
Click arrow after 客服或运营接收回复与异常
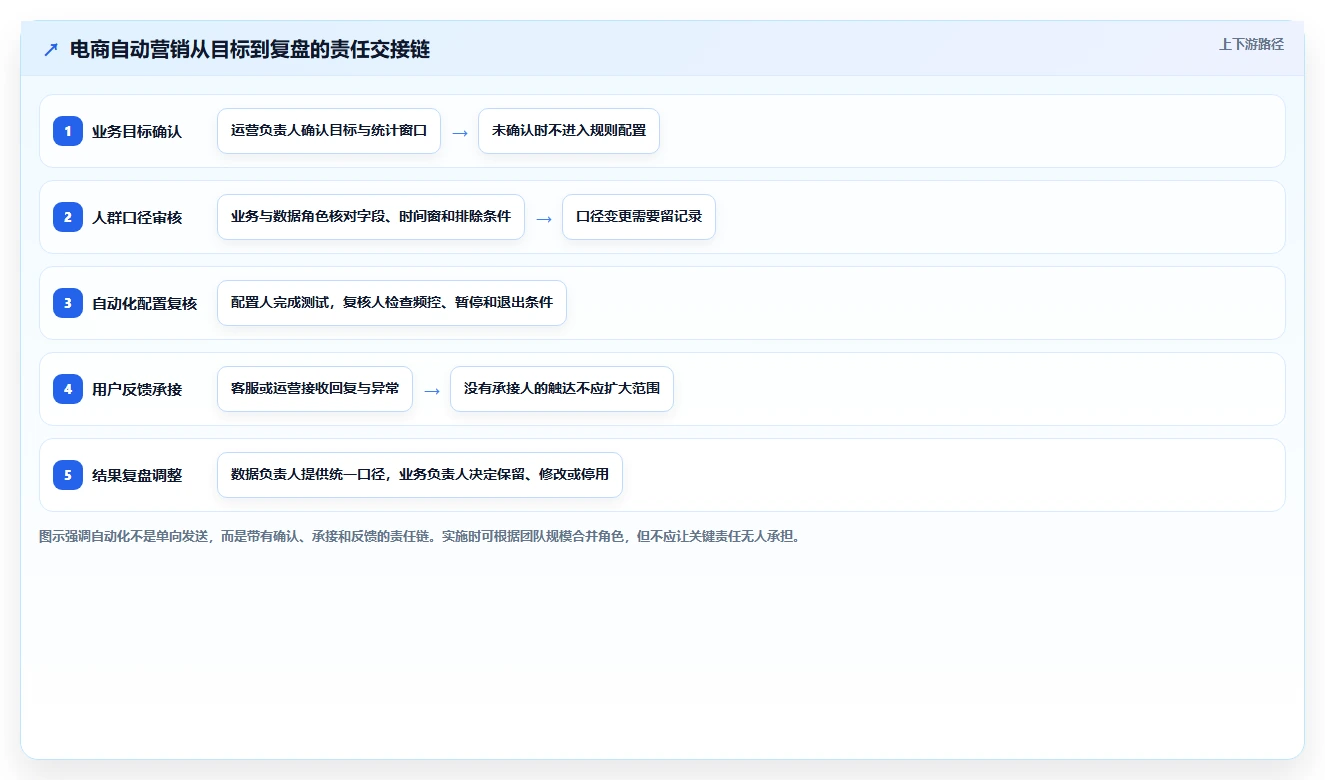point(432,390)
